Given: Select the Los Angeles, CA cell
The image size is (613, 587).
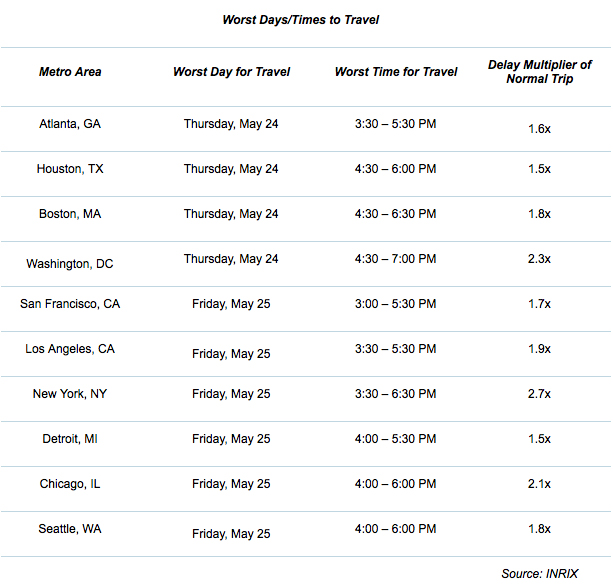Looking at the screenshot, I should tap(70, 348).
